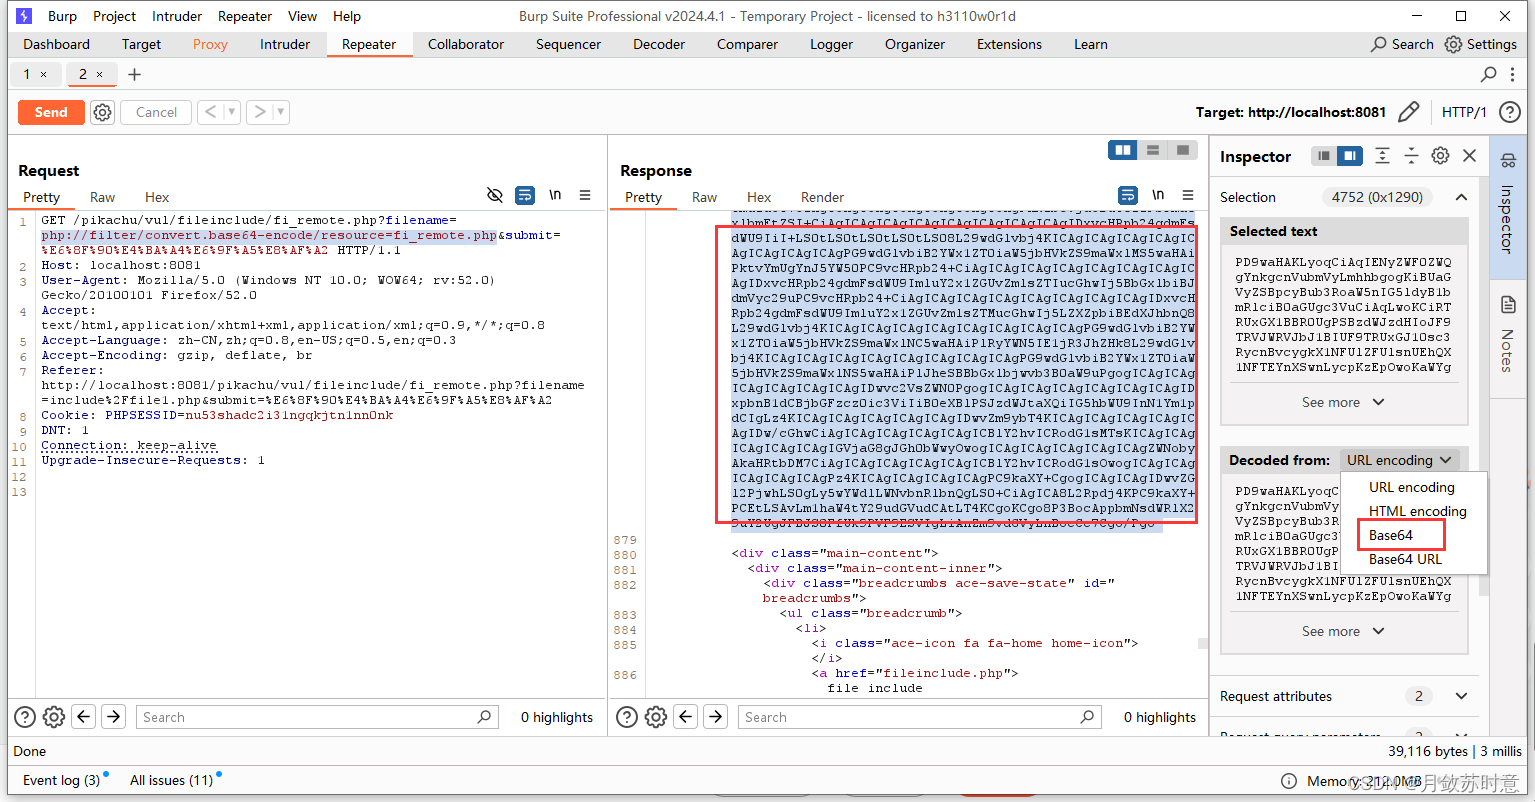Open HTTP protocol help icon
The image size is (1535, 802).
1510,112
